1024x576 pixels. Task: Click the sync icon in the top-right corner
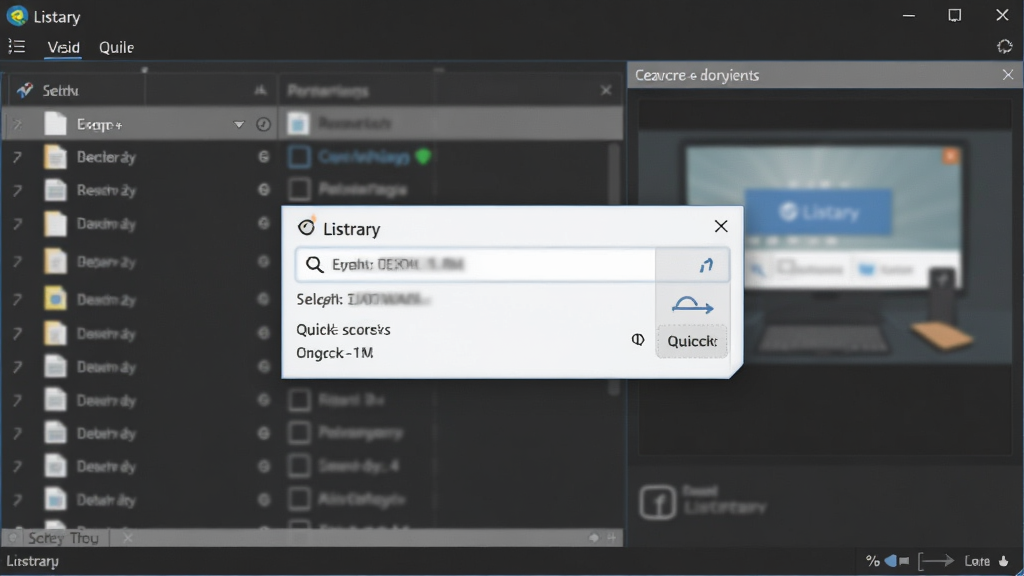point(1004,46)
